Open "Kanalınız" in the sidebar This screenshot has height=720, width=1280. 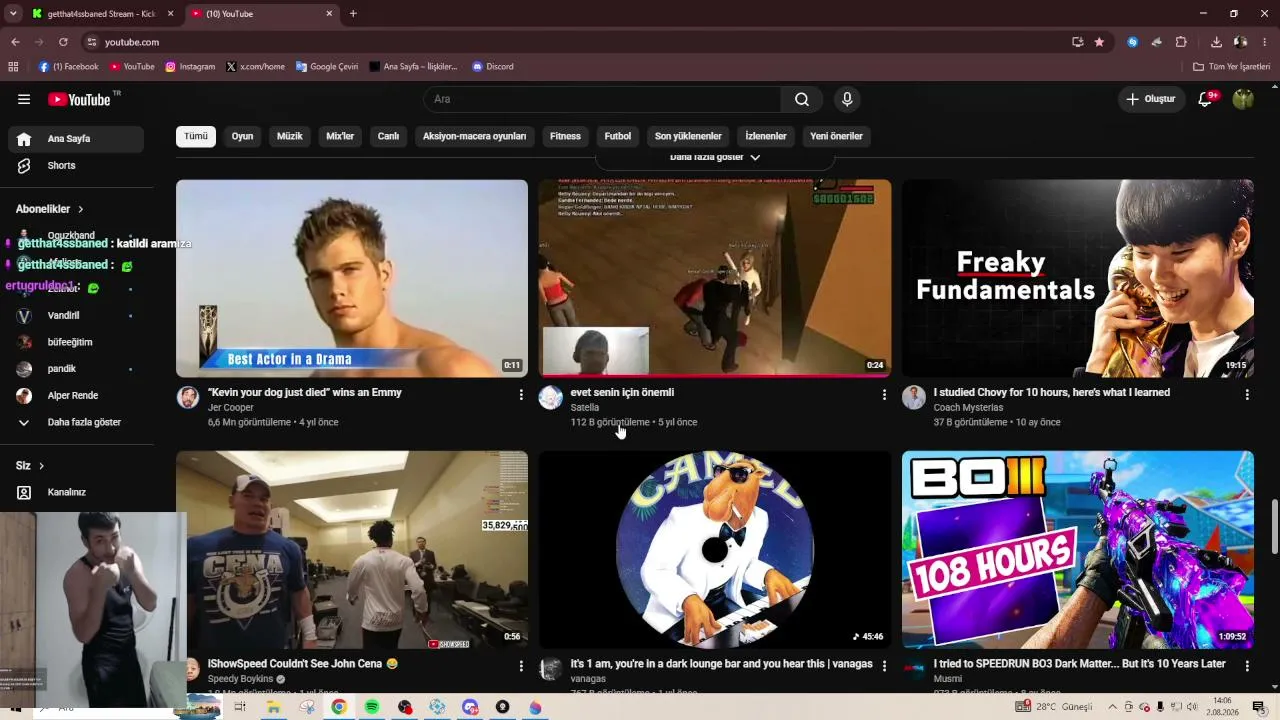click(76, 492)
